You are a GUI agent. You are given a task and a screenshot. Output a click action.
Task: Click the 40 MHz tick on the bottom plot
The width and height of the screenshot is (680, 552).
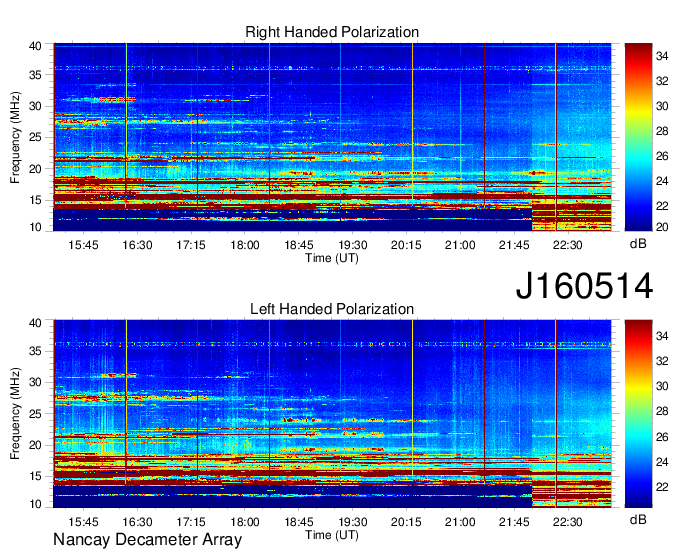35,323
